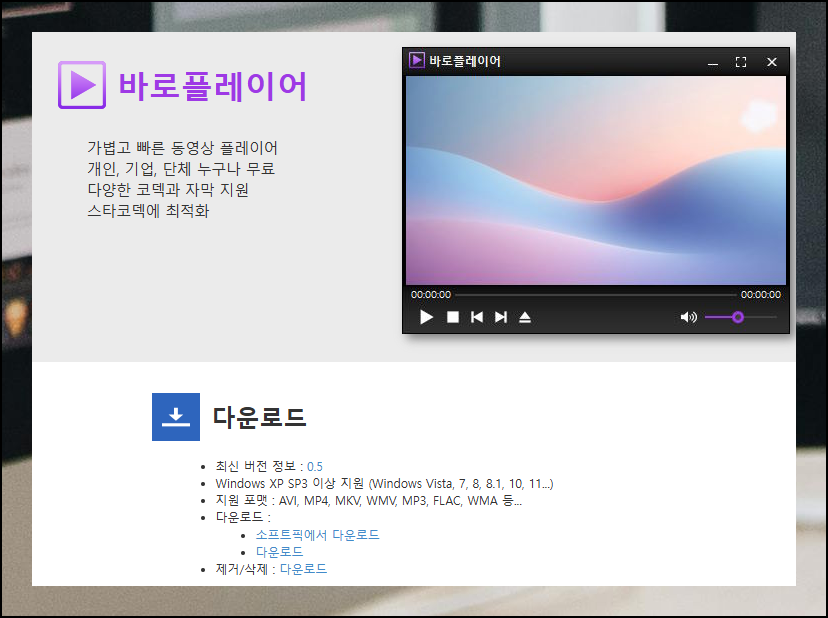Click the 스타코덱에 최적화 text

[148, 211]
